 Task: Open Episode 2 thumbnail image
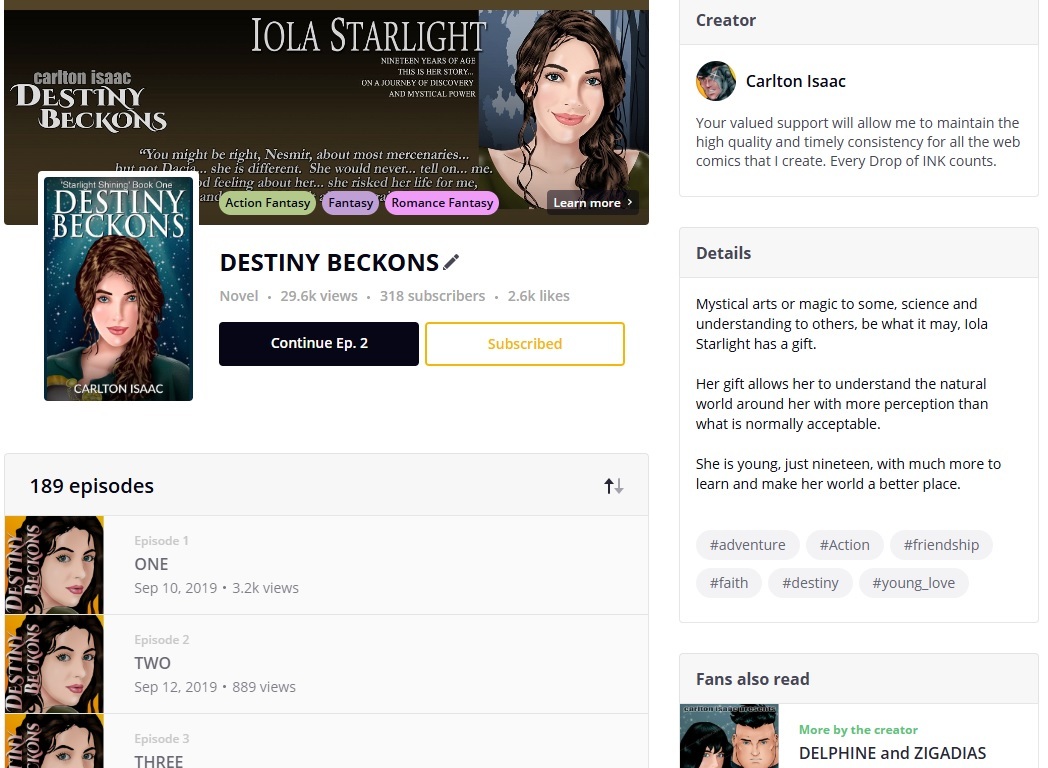coord(55,663)
